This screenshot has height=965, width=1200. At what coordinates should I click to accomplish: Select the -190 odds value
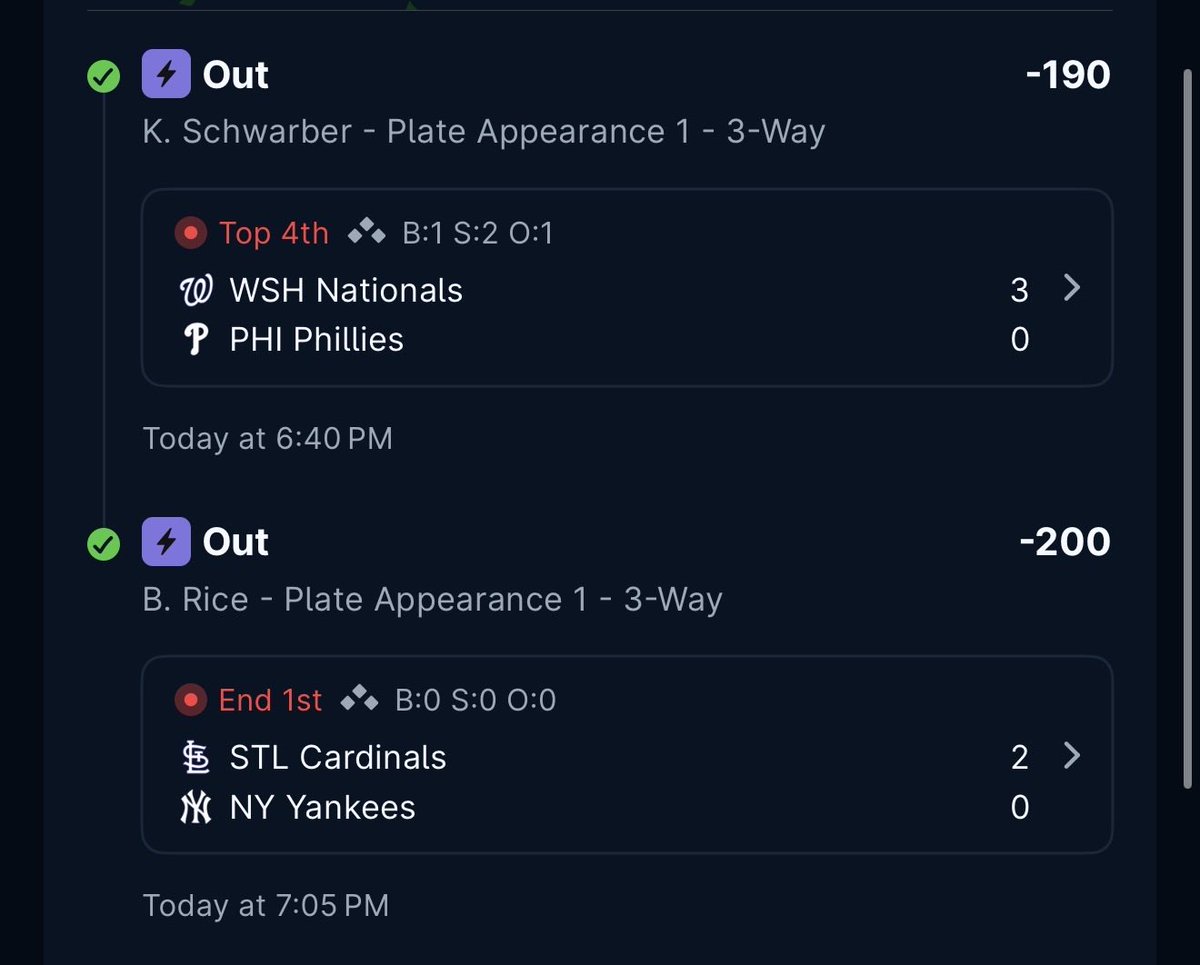pos(1068,75)
